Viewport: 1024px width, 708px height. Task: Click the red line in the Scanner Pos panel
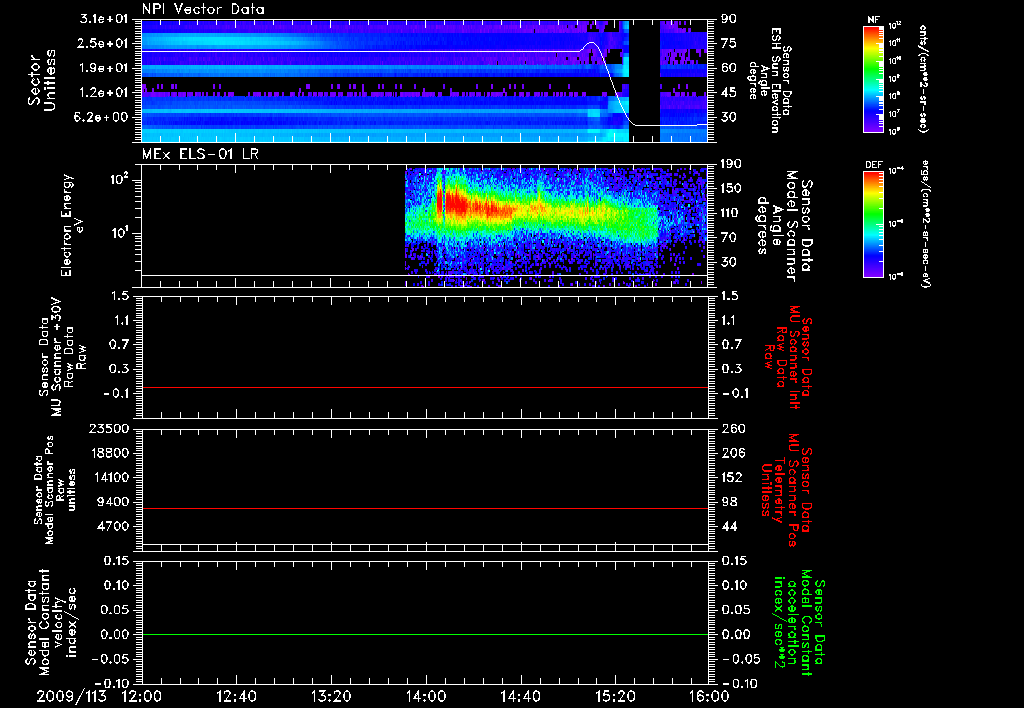[425, 508]
